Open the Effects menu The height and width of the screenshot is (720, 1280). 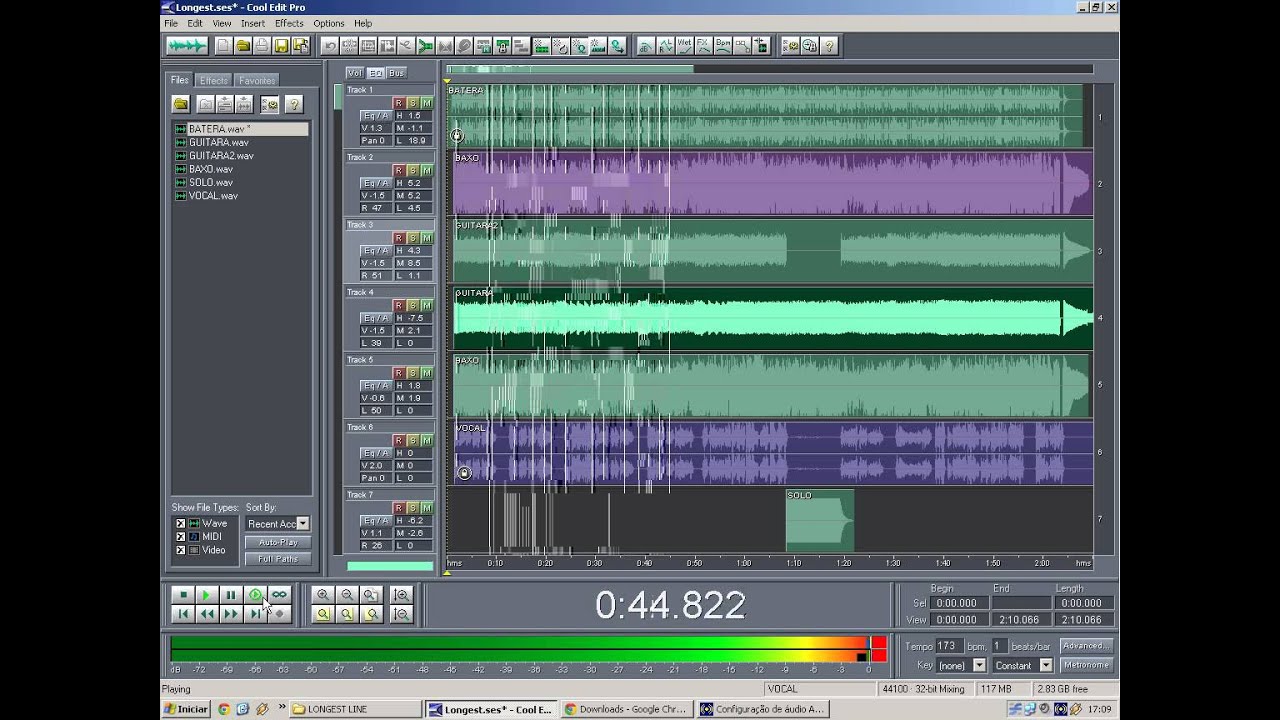point(289,23)
